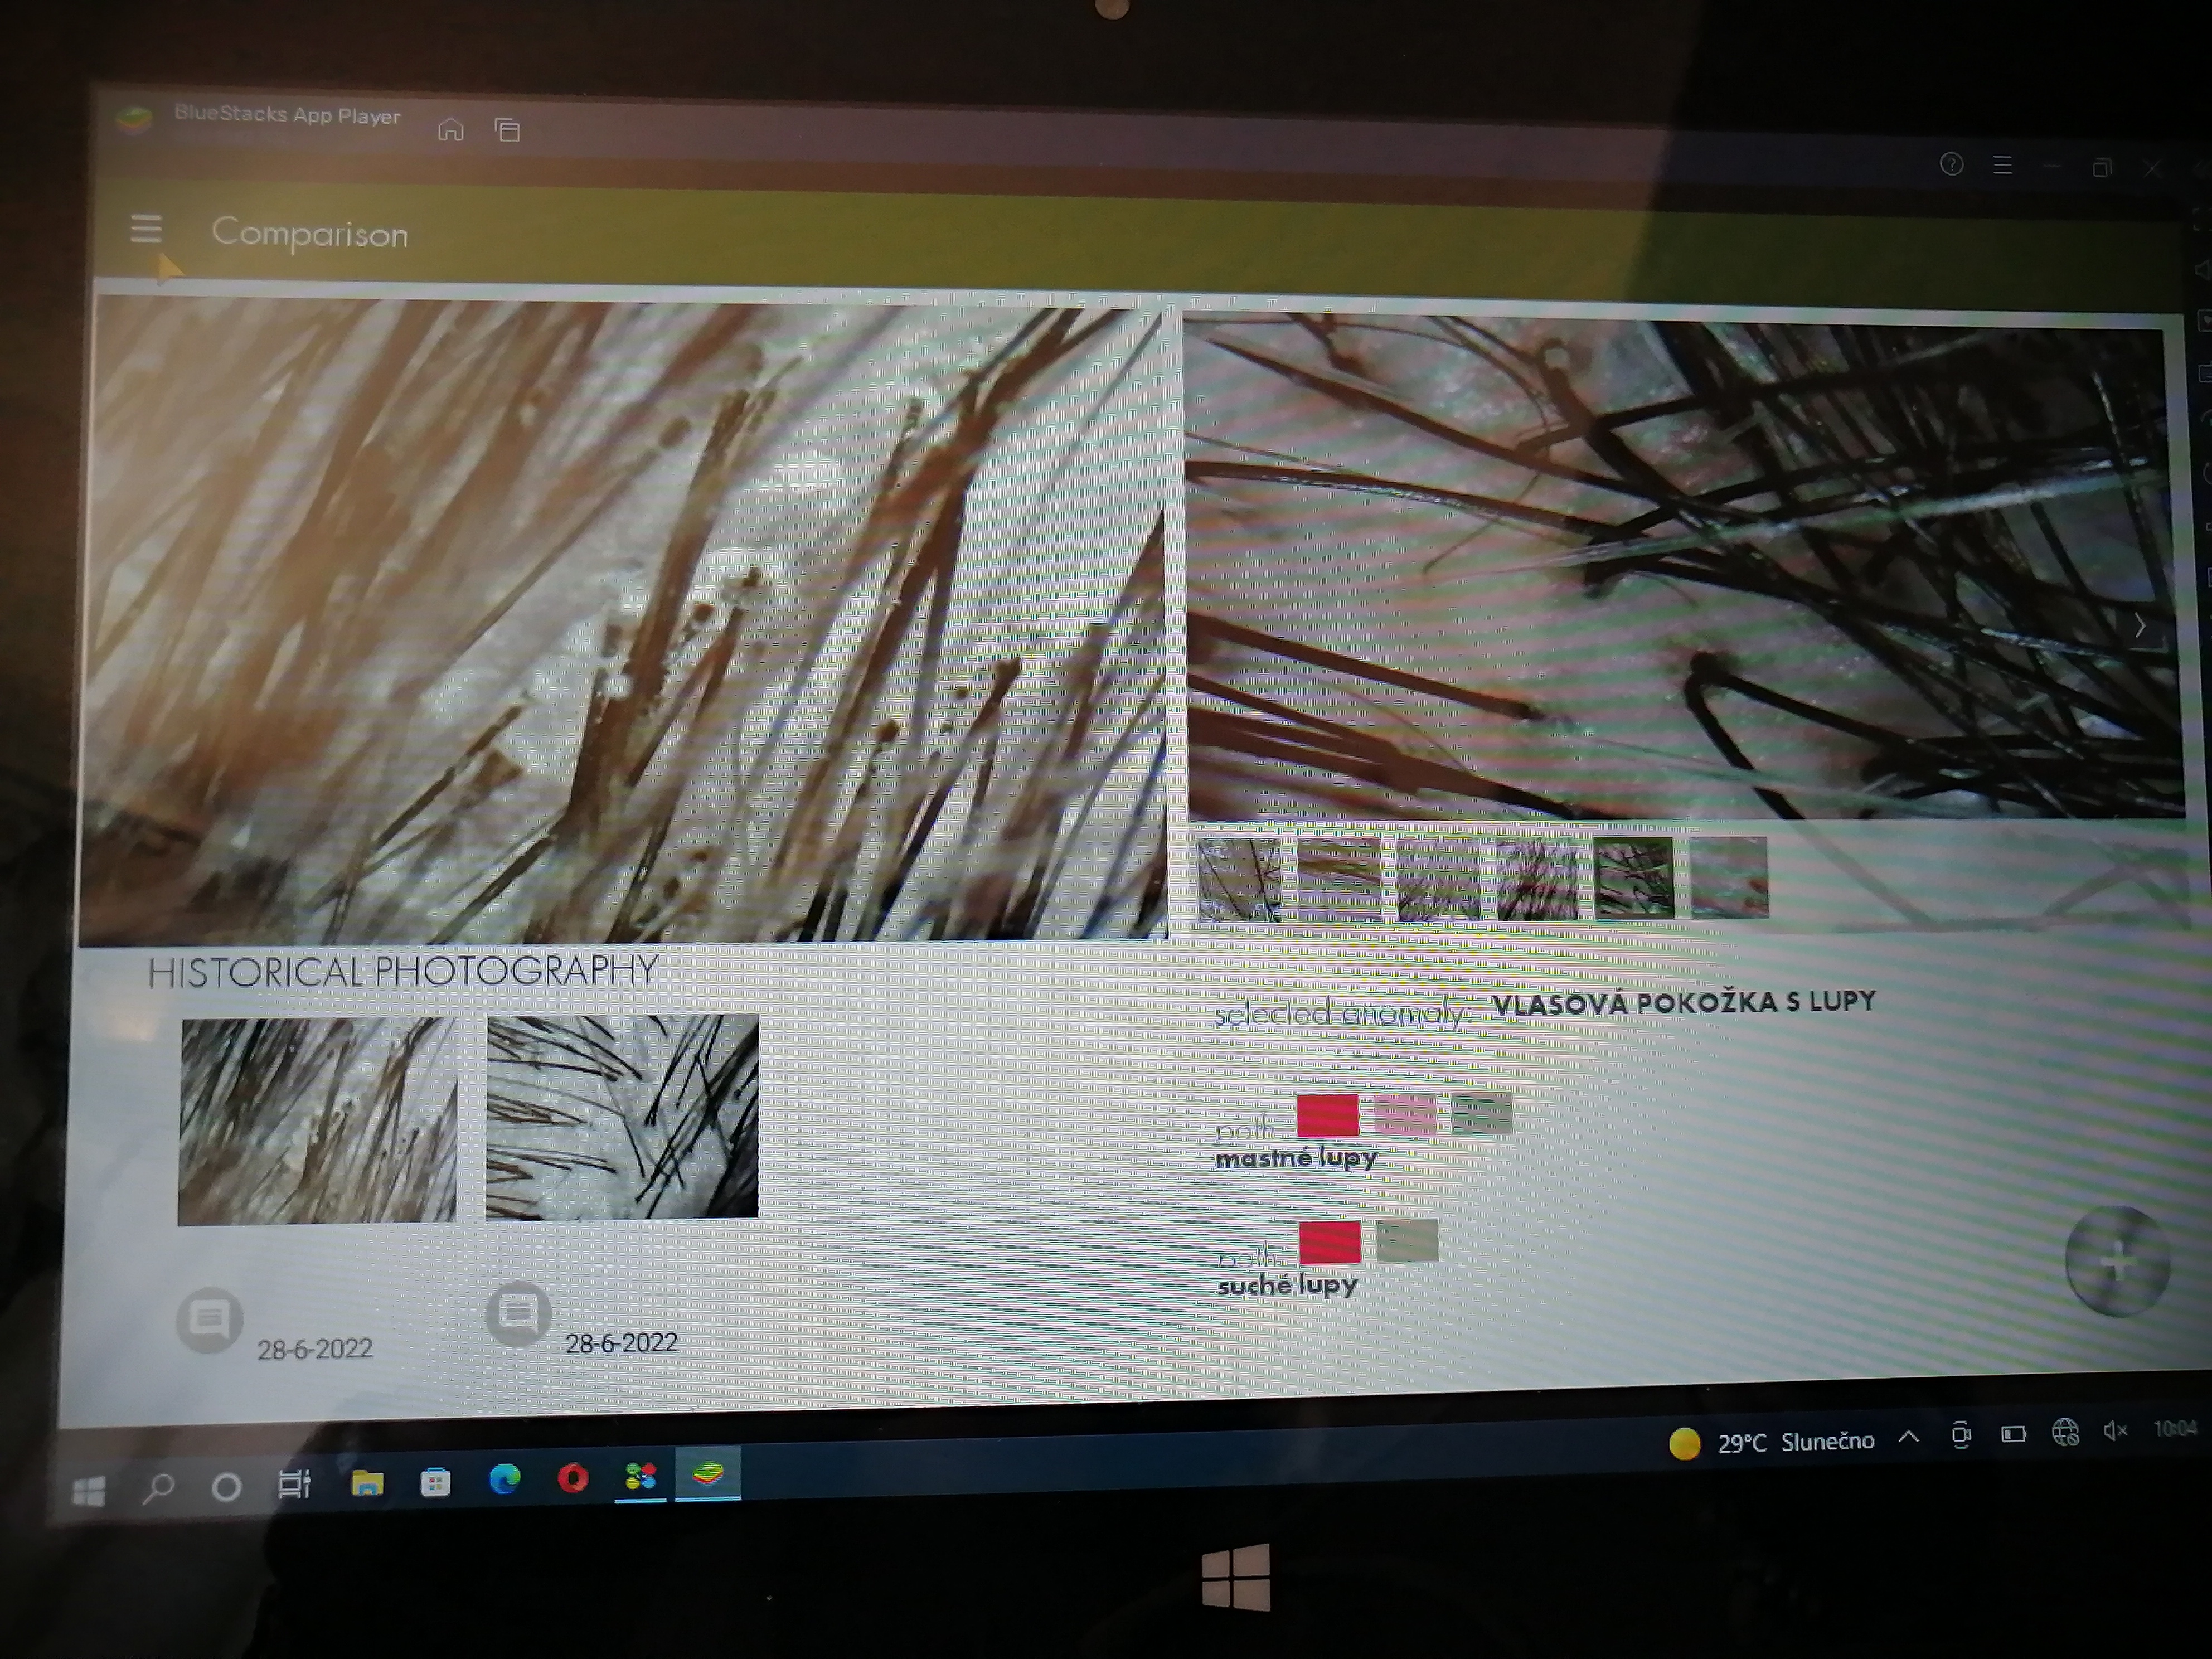The image size is (2212, 1659).
Task: Open comment bubble for first historical photo
Action: click(210, 1320)
